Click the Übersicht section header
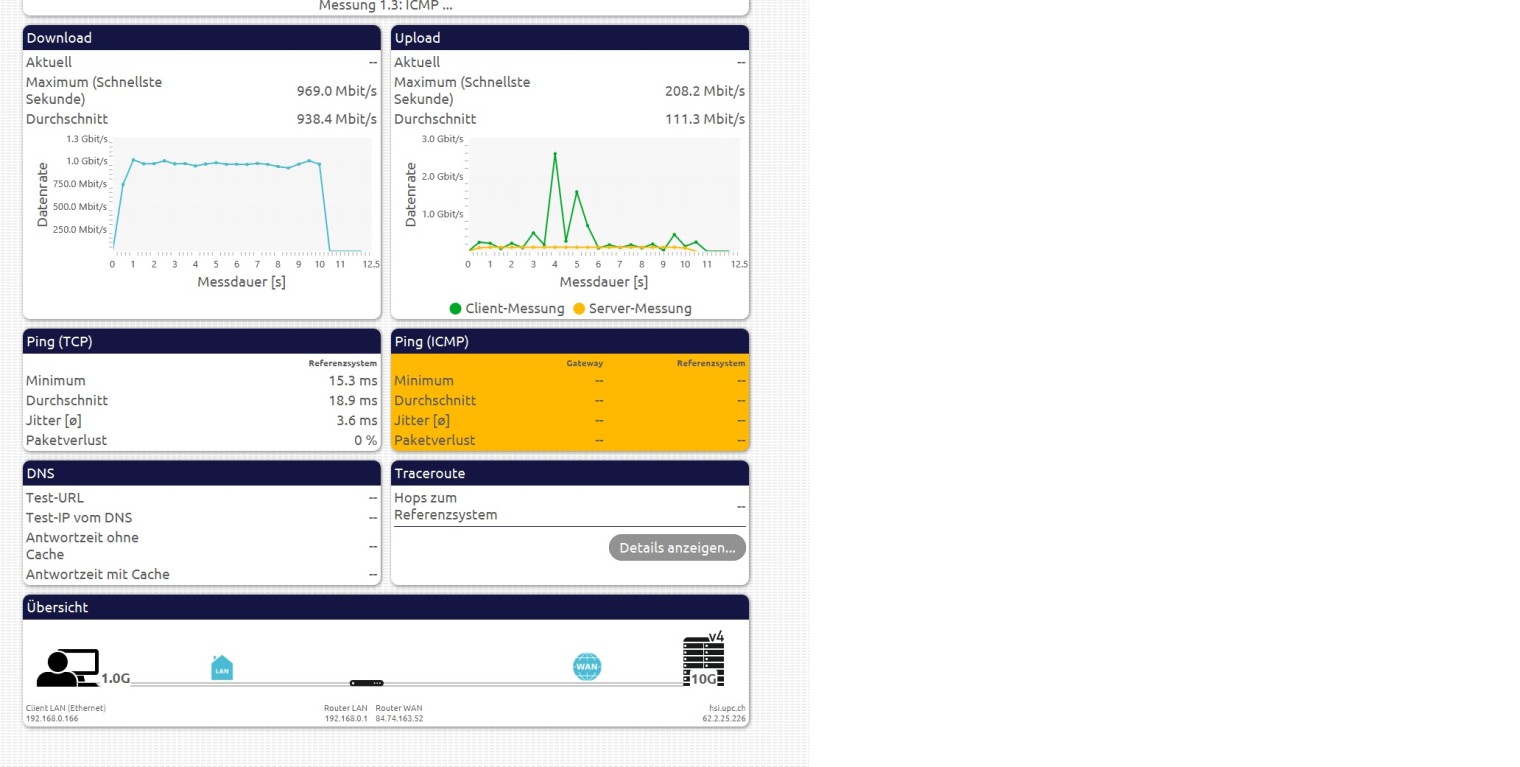Screen dimensions: 1520x767 pos(385,608)
